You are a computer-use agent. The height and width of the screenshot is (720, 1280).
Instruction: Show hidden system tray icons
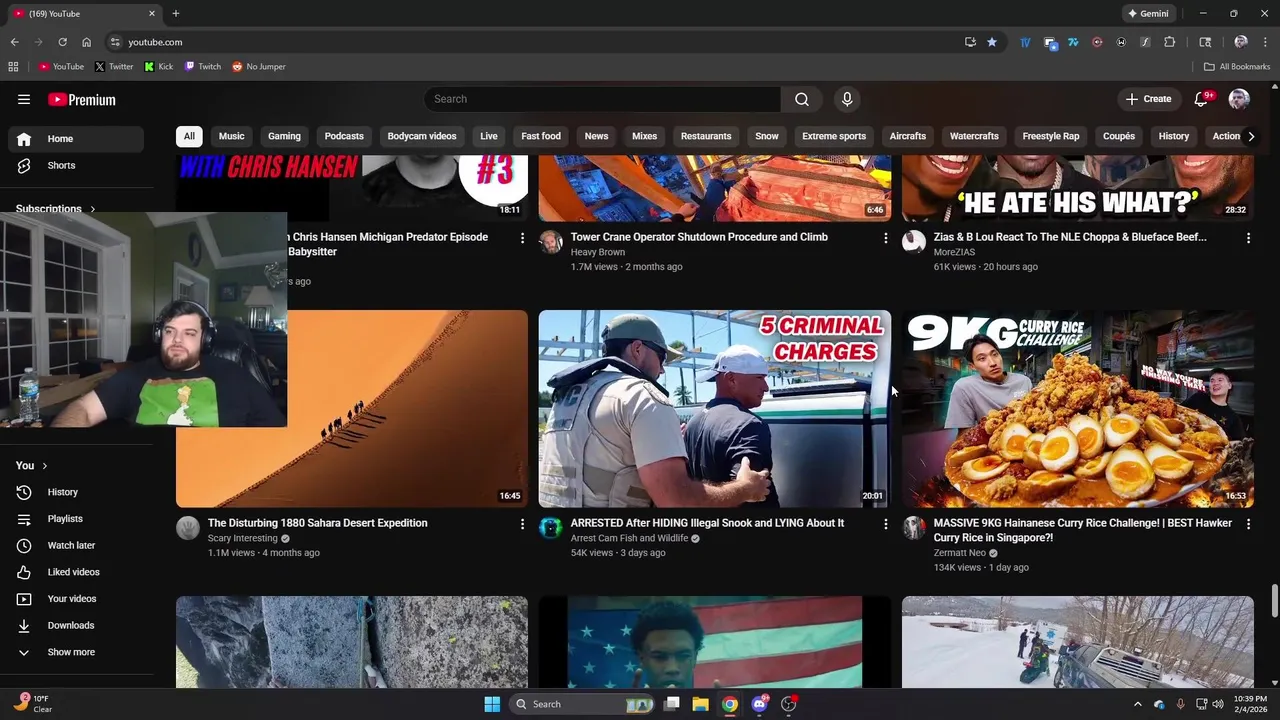point(1137,704)
